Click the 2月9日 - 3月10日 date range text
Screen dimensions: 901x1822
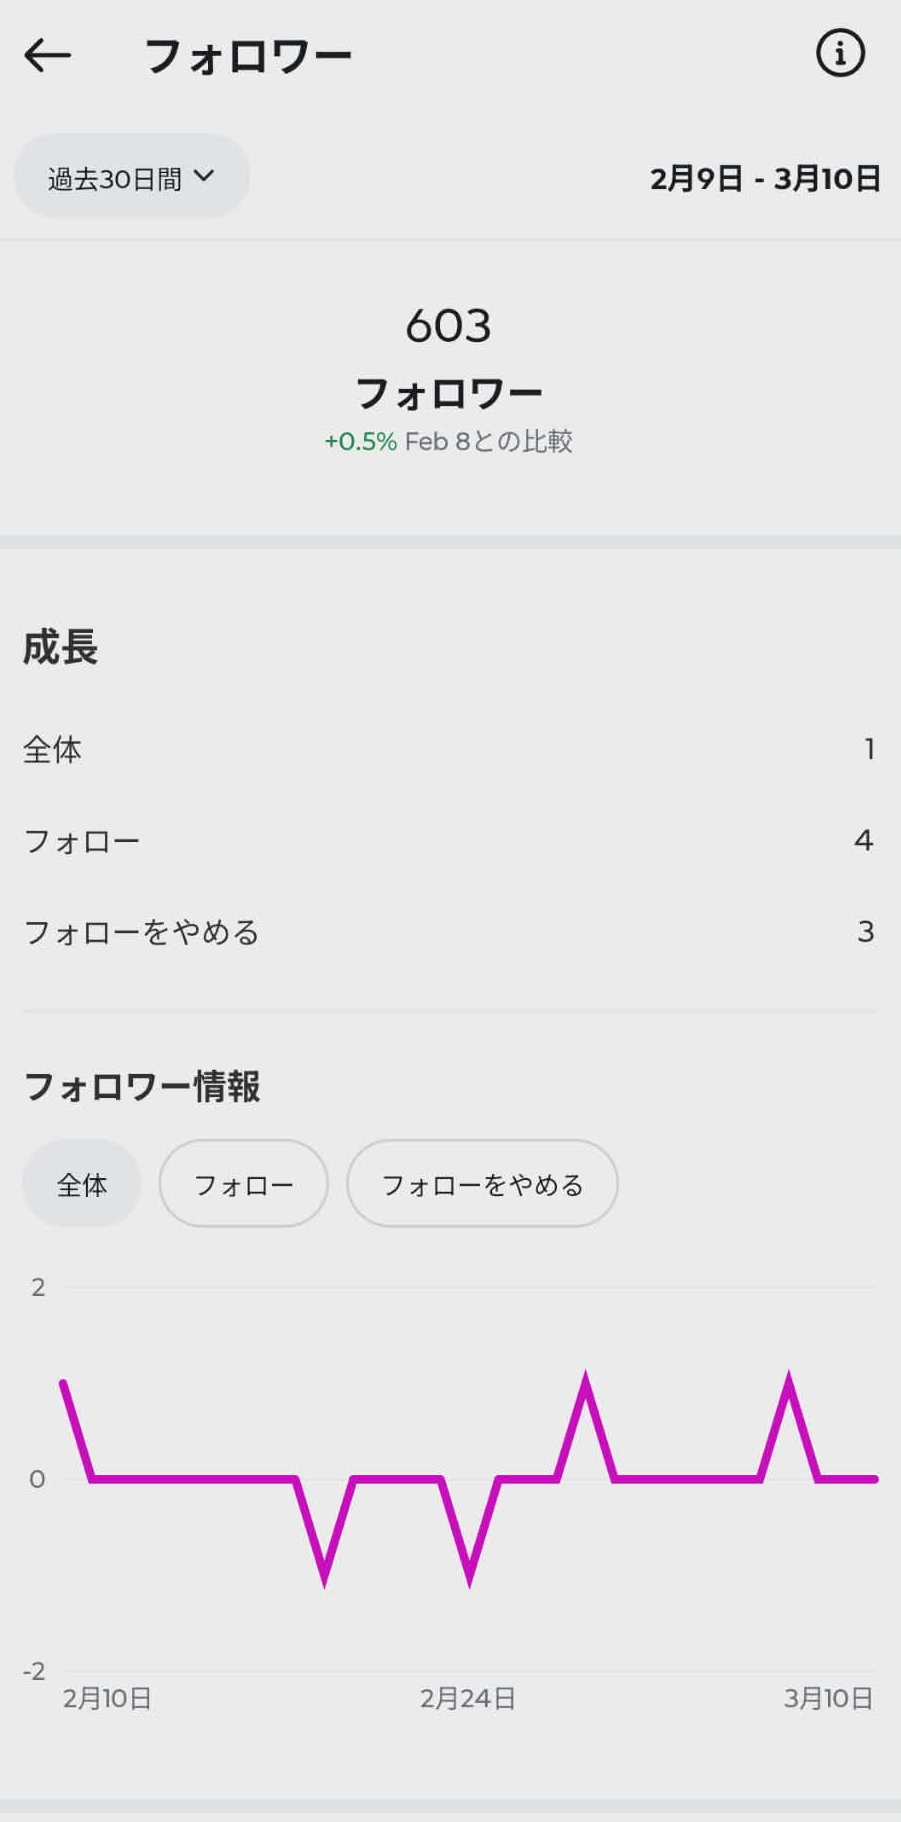765,179
